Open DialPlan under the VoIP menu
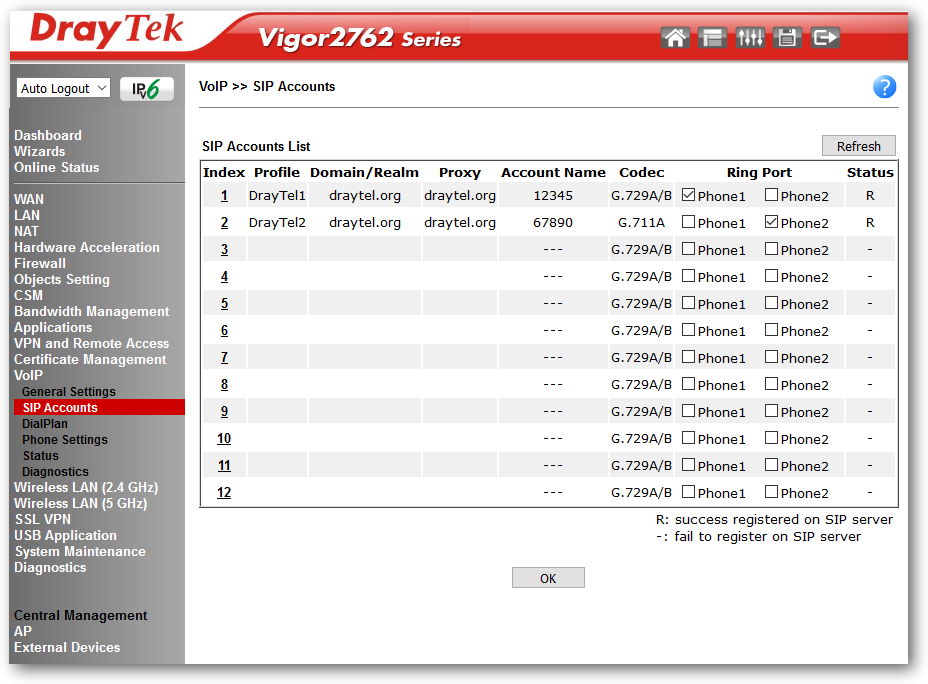 tap(45, 424)
